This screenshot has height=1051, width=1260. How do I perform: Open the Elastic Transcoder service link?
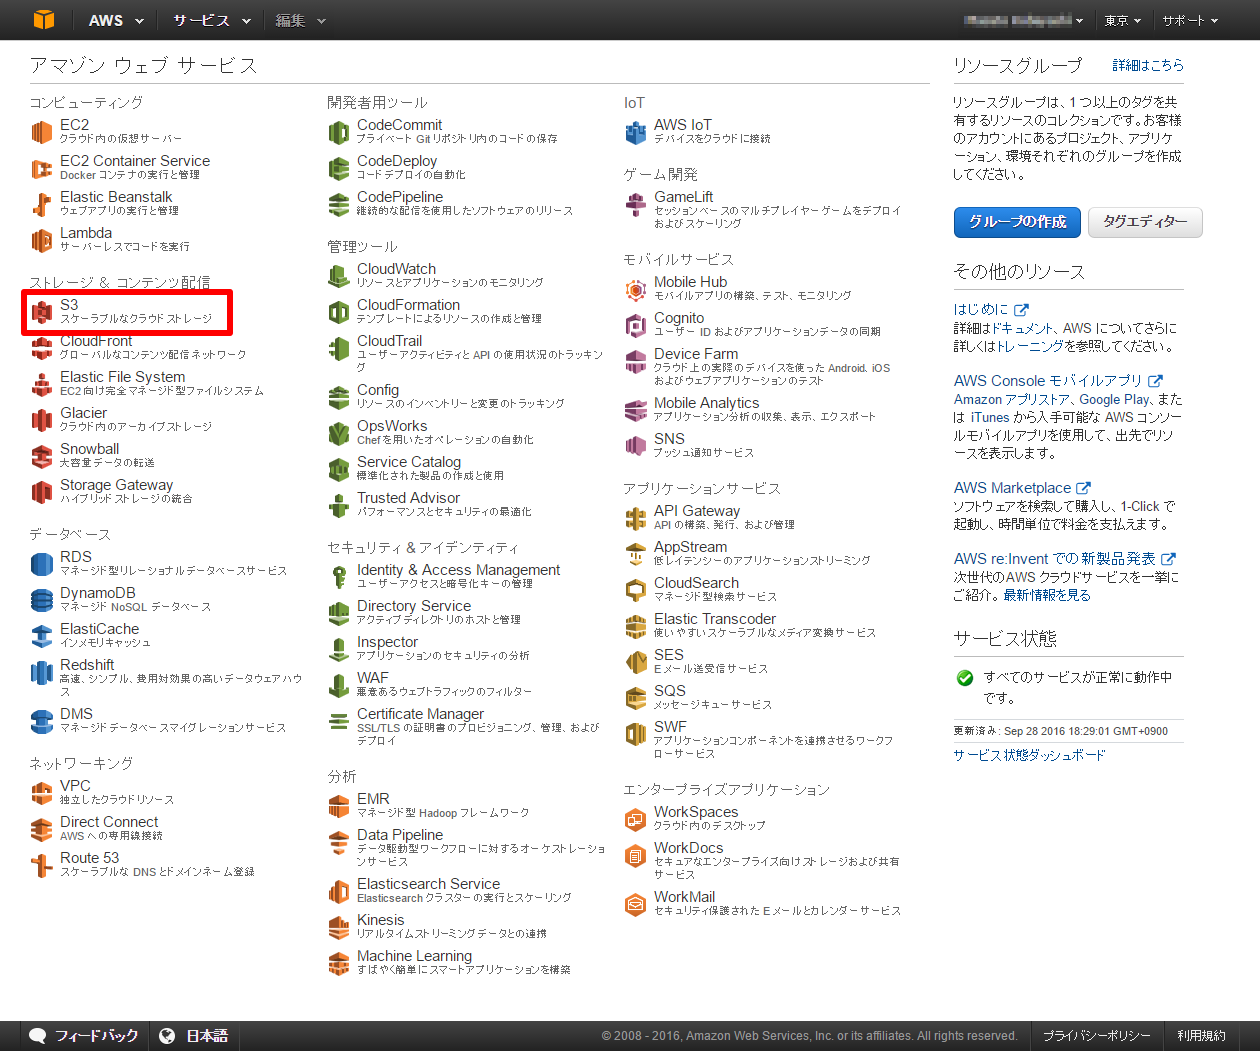click(715, 619)
